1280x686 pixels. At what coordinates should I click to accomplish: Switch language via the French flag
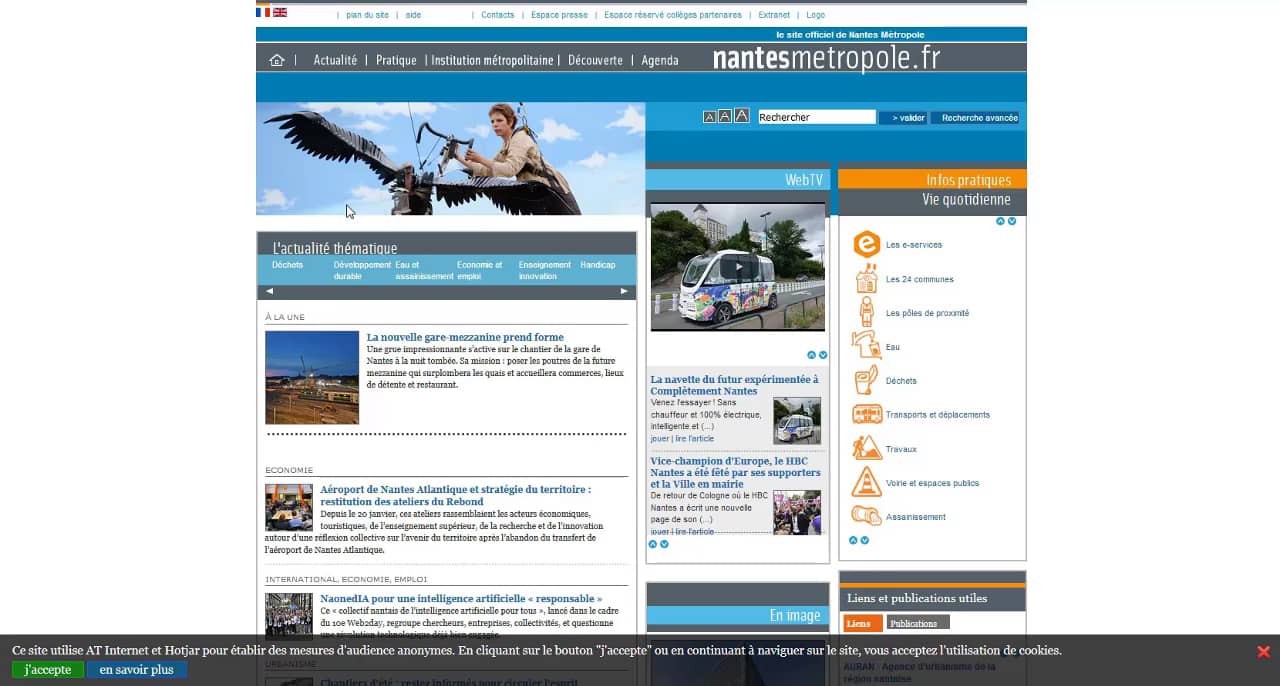[x=263, y=12]
